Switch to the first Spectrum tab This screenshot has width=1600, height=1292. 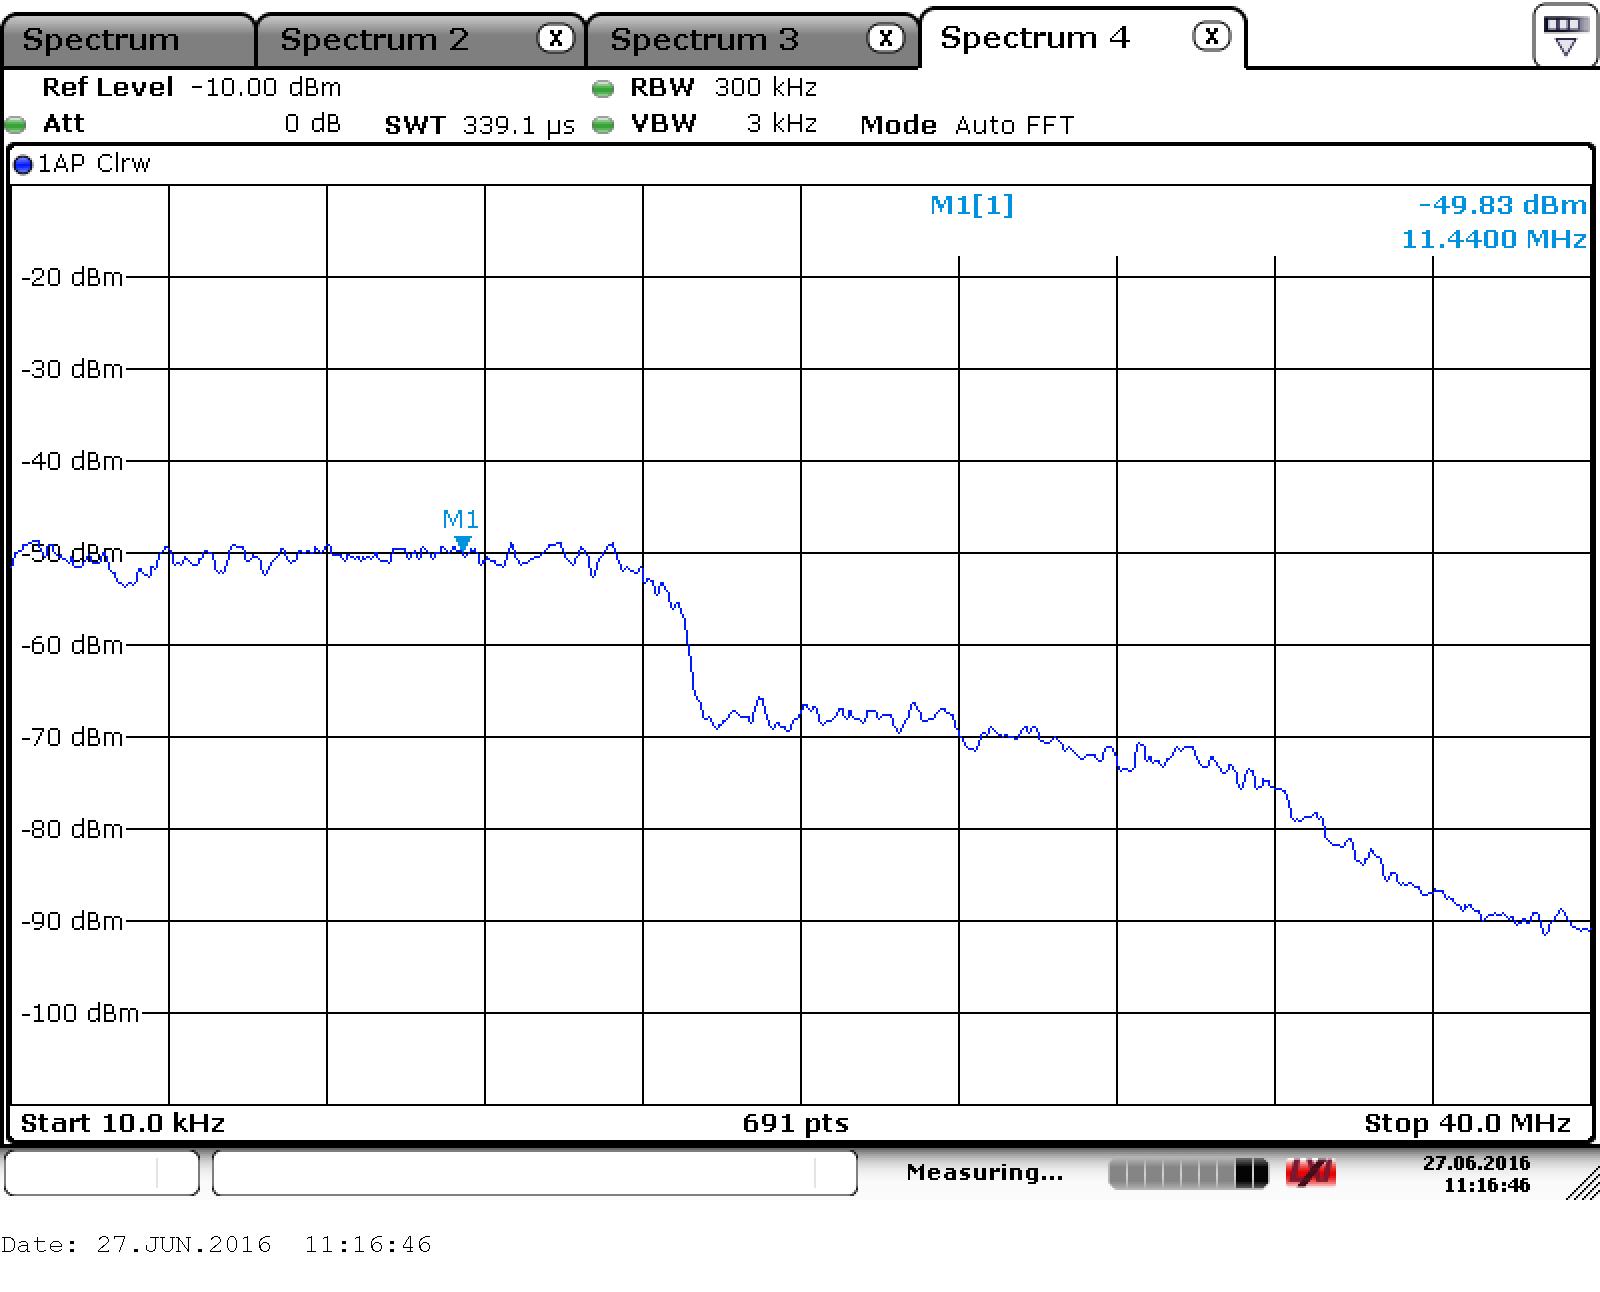point(101,40)
